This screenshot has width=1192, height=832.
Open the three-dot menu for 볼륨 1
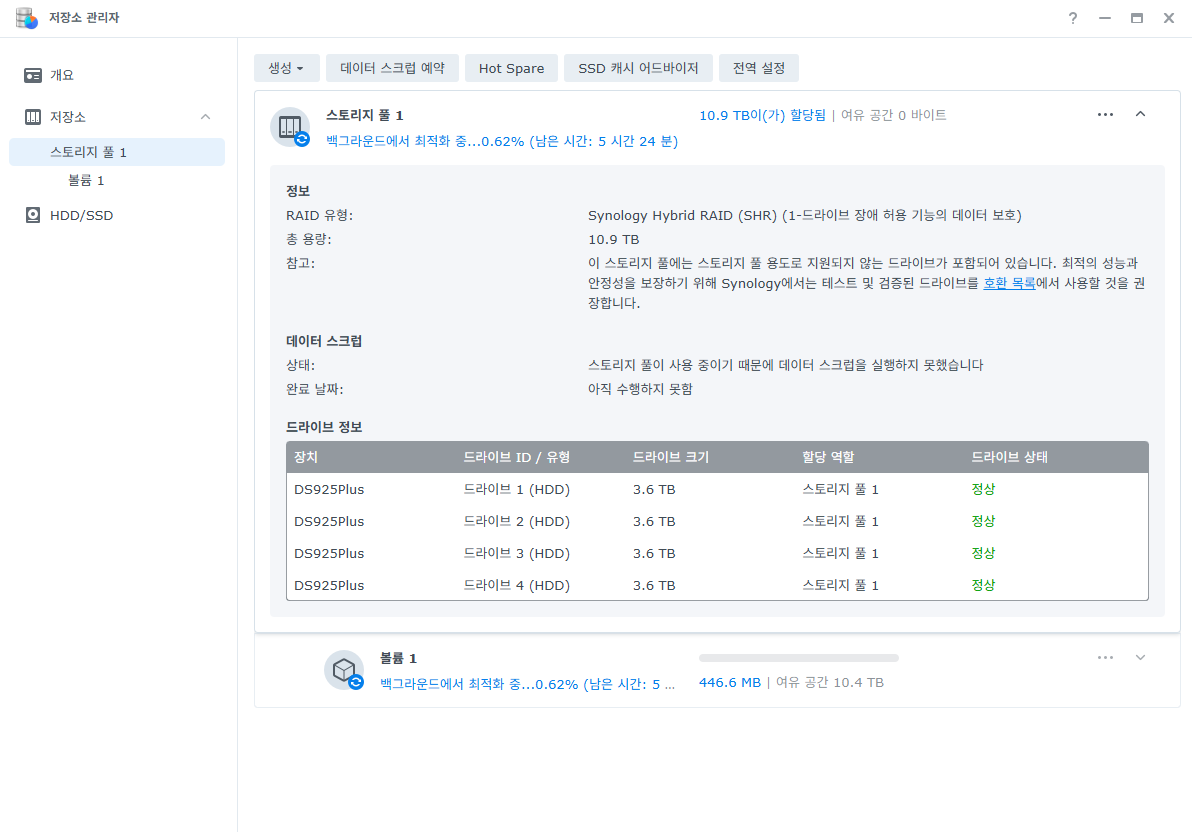tap(1105, 658)
